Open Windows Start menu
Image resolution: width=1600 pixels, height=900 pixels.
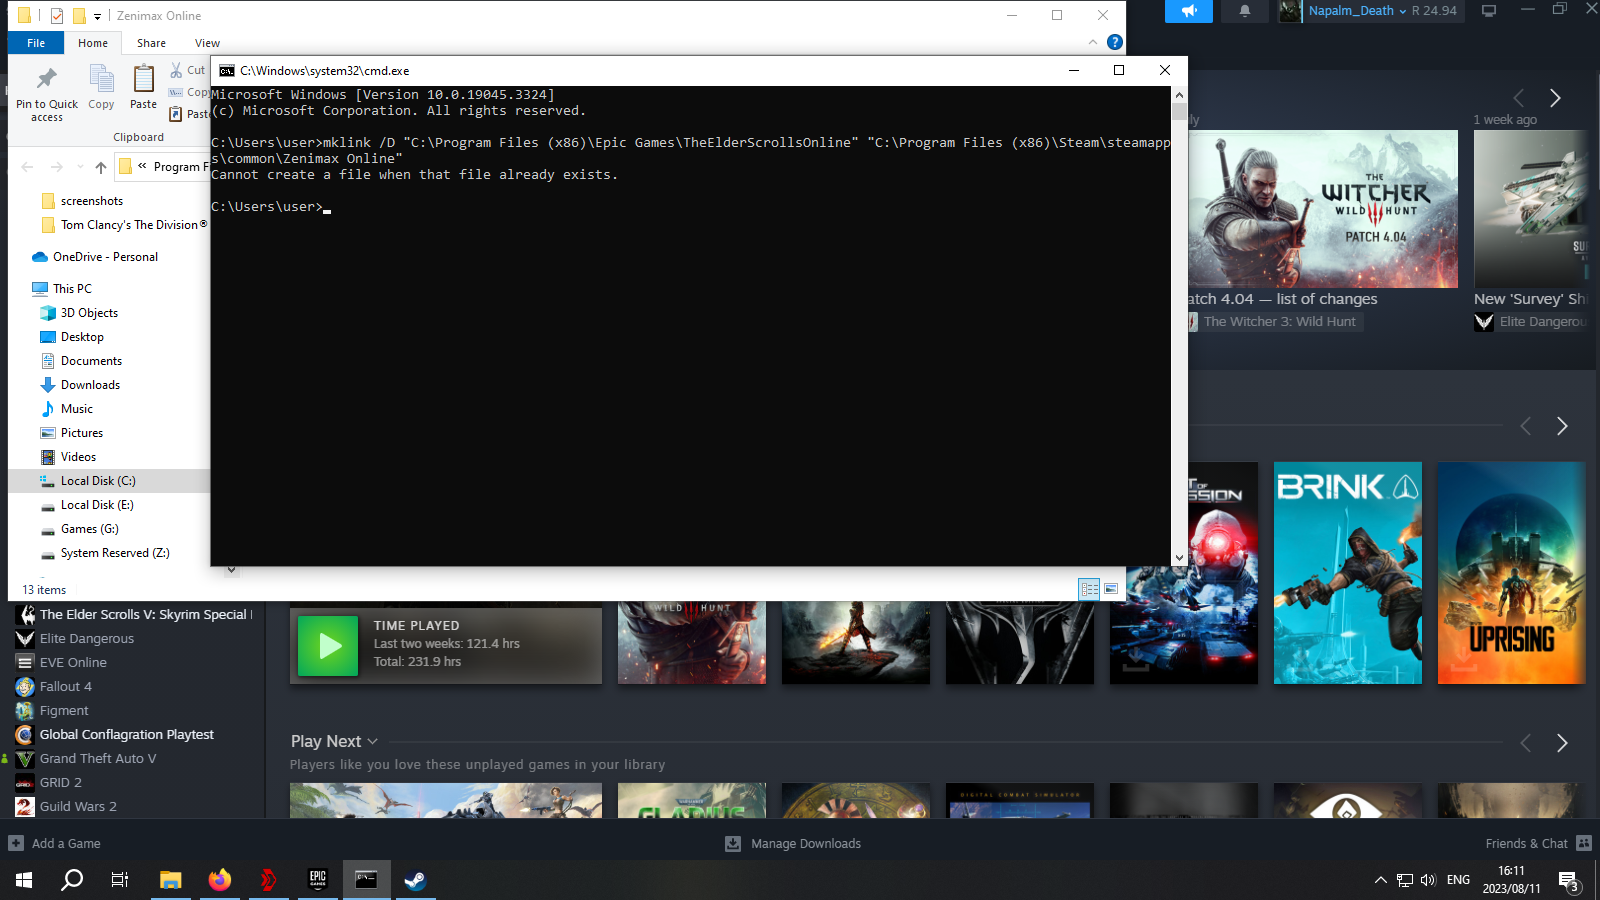pos(24,880)
